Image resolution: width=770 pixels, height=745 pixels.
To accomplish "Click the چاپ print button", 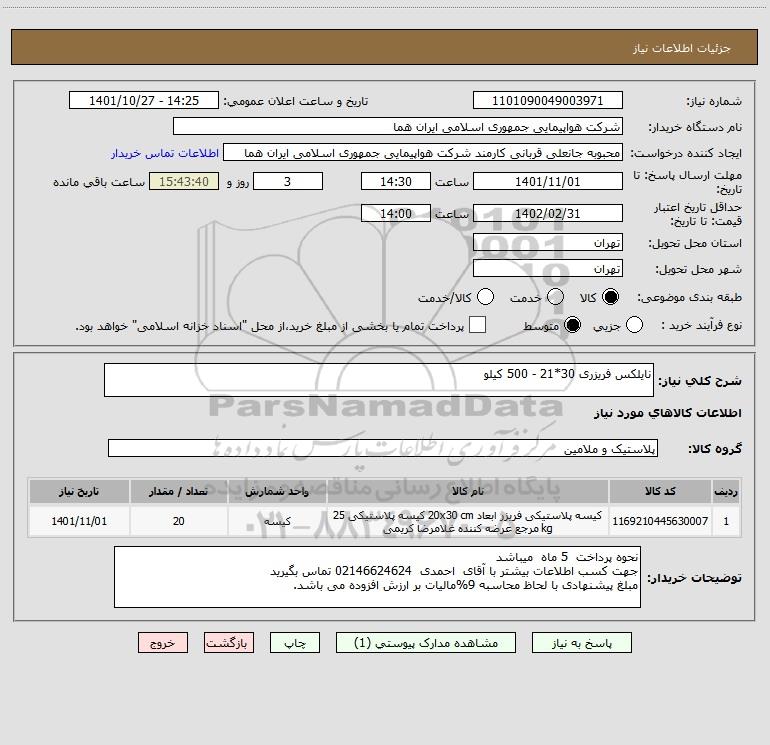I will coord(295,643).
